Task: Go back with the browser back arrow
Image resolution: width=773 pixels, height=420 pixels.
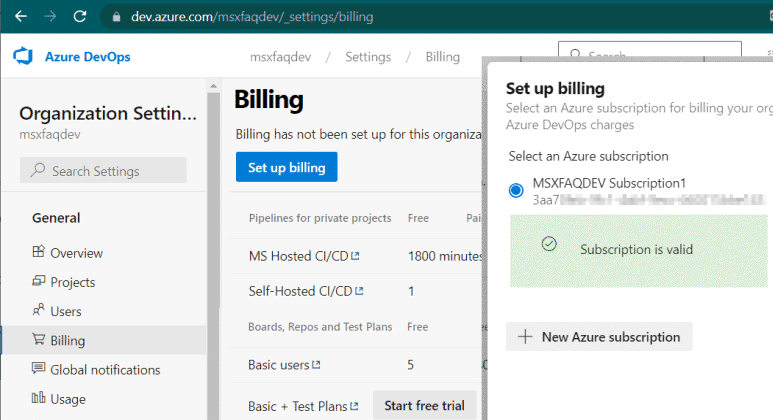Action: [x=21, y=16]
